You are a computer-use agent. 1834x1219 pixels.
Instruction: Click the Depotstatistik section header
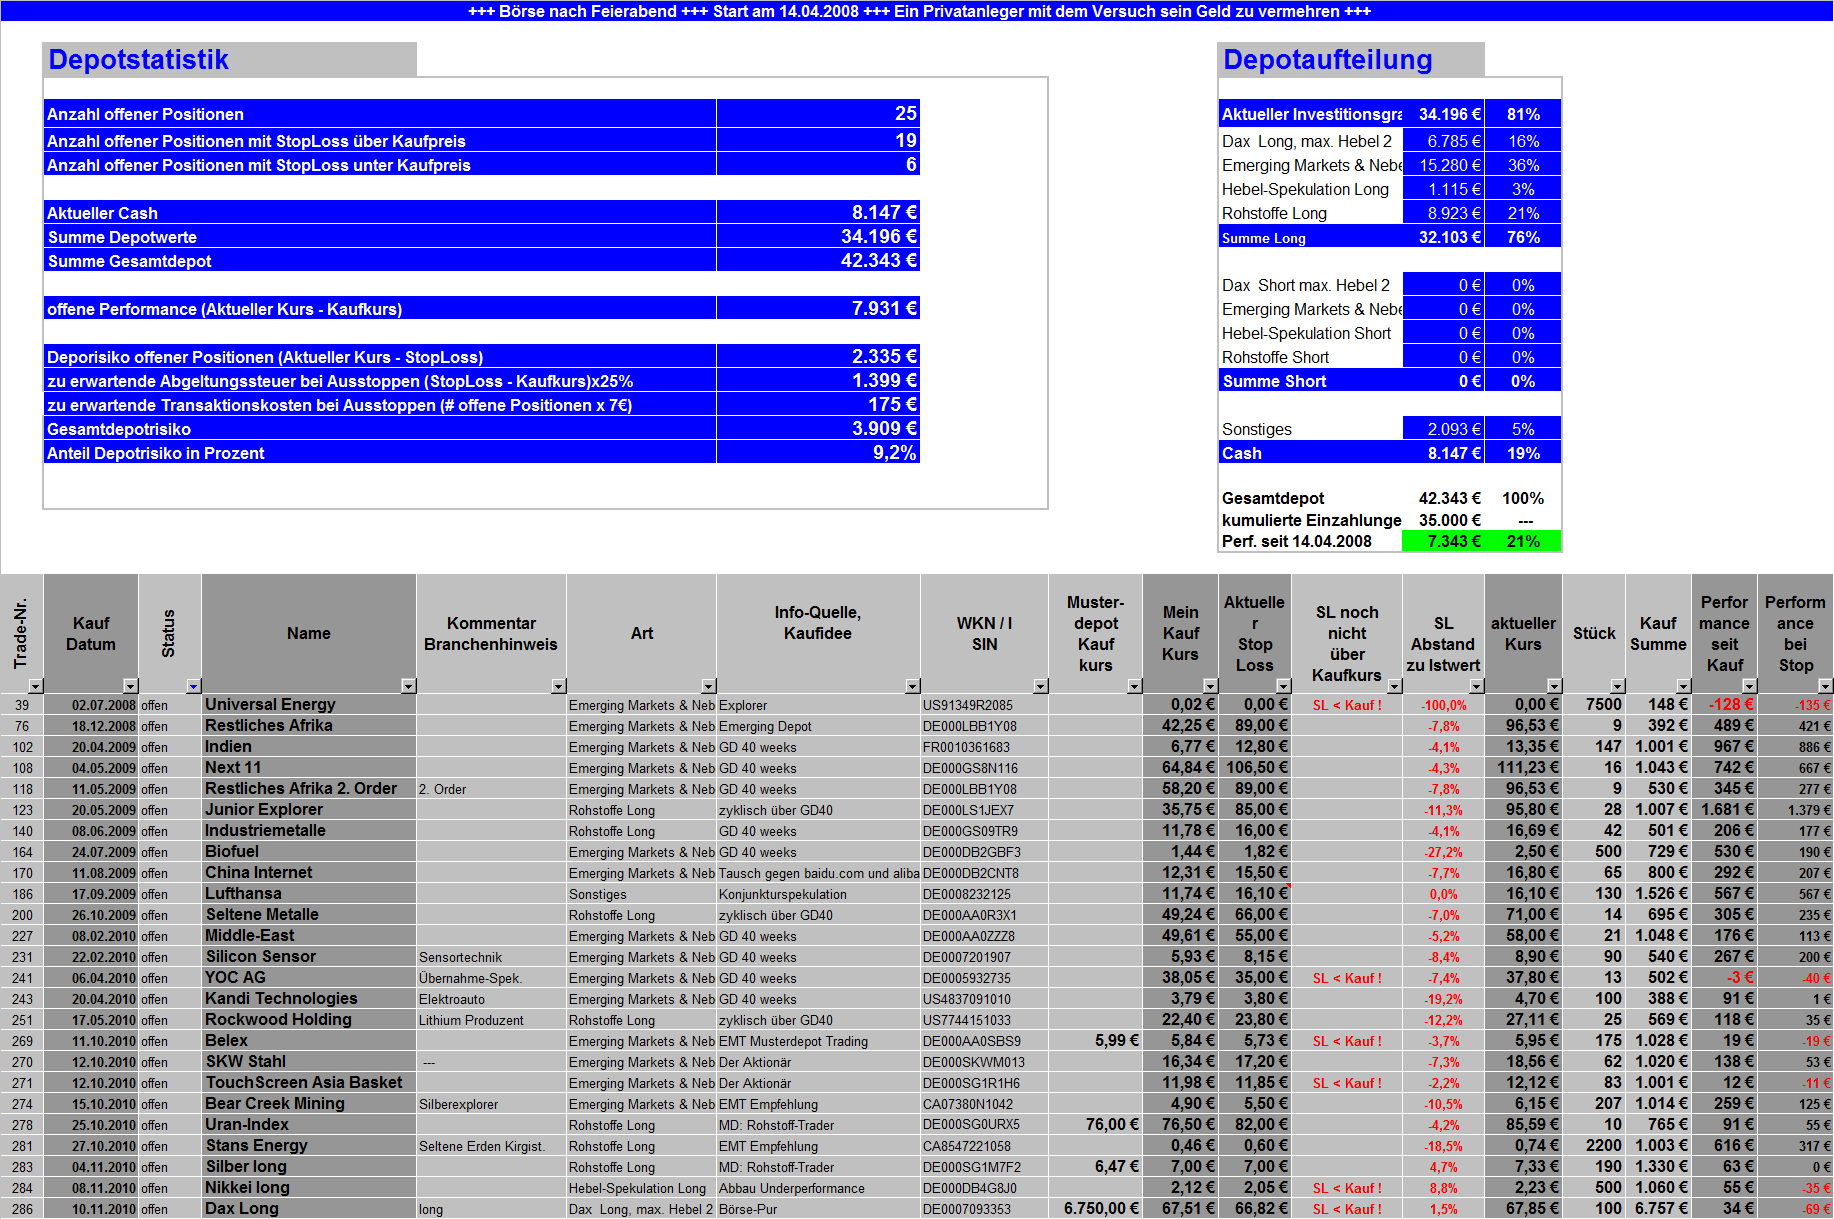(x=136, y=59)
